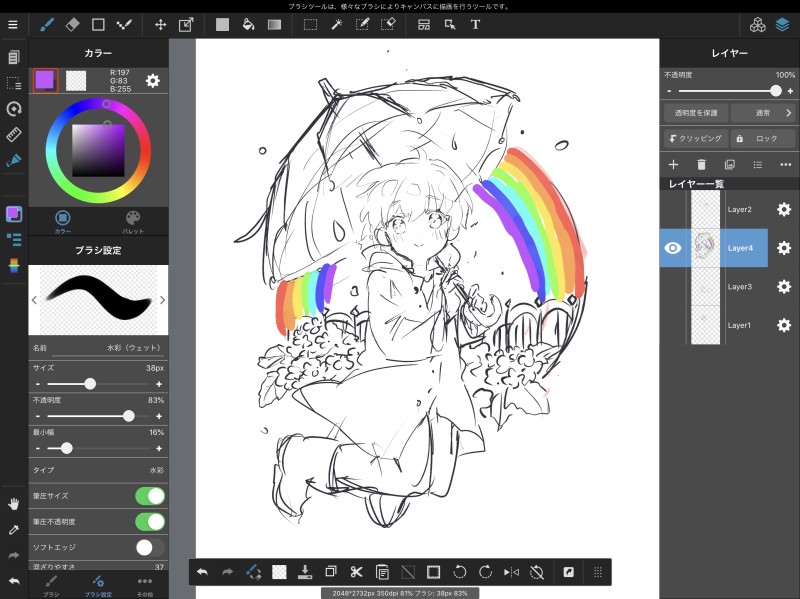Select the Magic Wand tool
The width and height of the screenshot is (800, 599).
click(337, 24)
